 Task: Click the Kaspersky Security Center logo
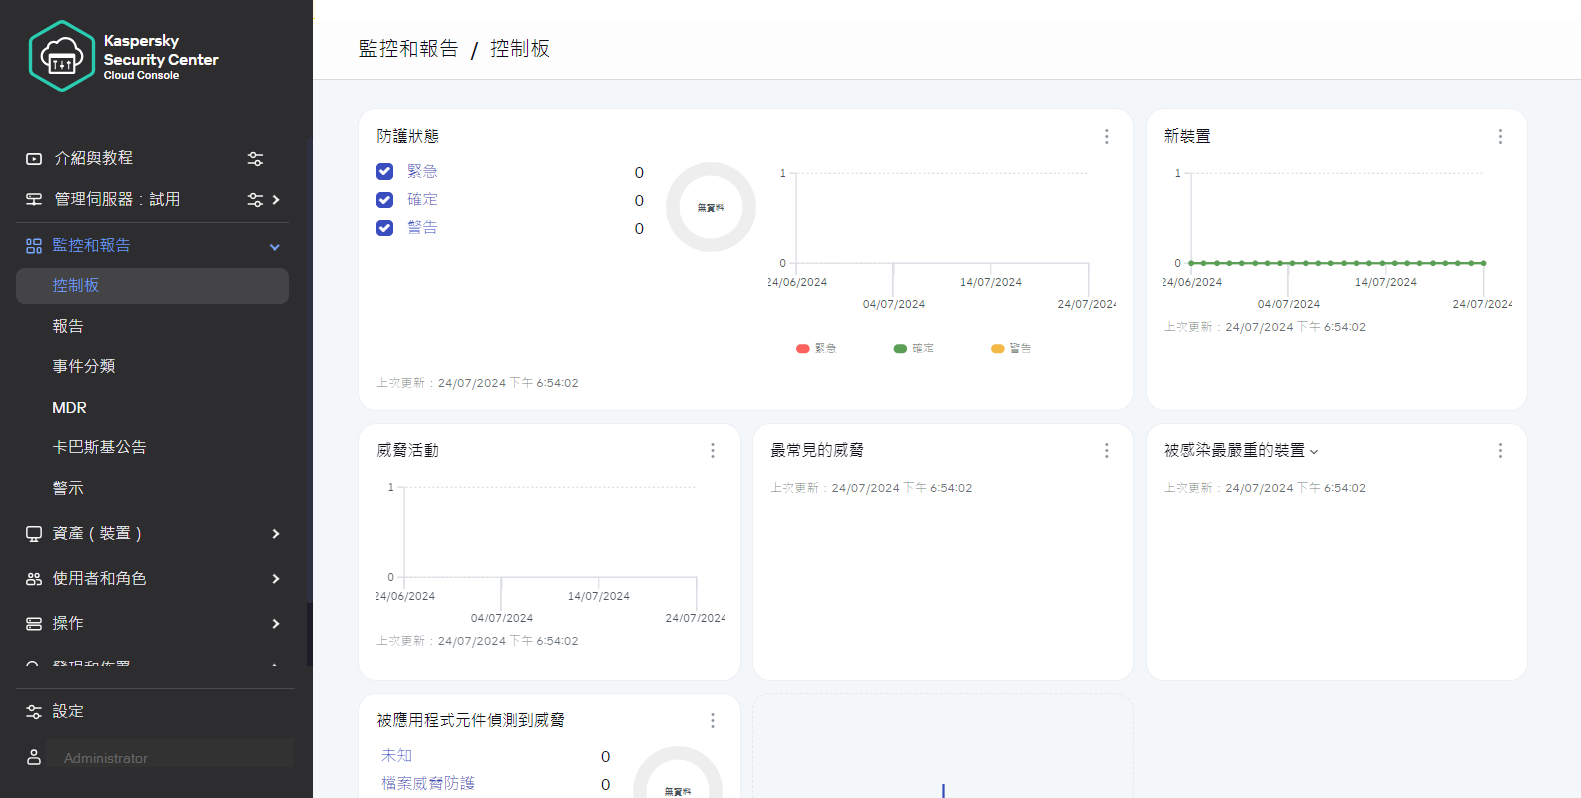pyautogui.click(x=62, y=57)
